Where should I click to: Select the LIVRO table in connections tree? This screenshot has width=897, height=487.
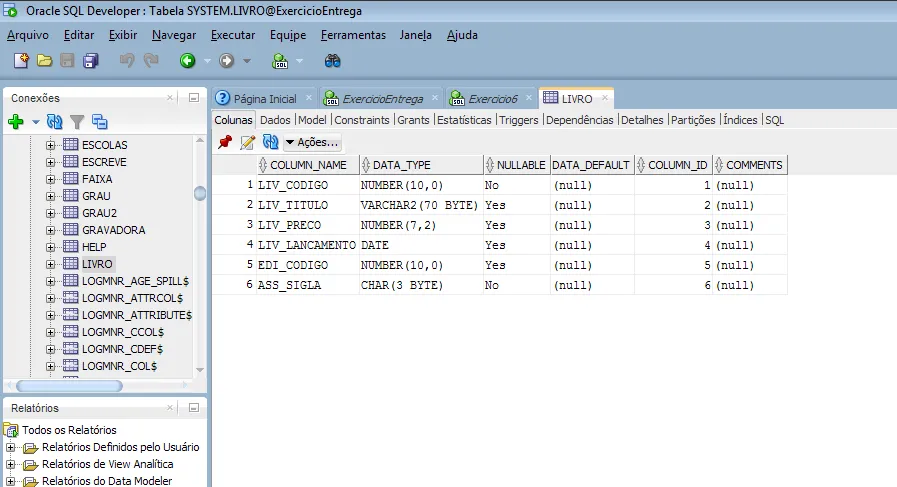(97, 264)
